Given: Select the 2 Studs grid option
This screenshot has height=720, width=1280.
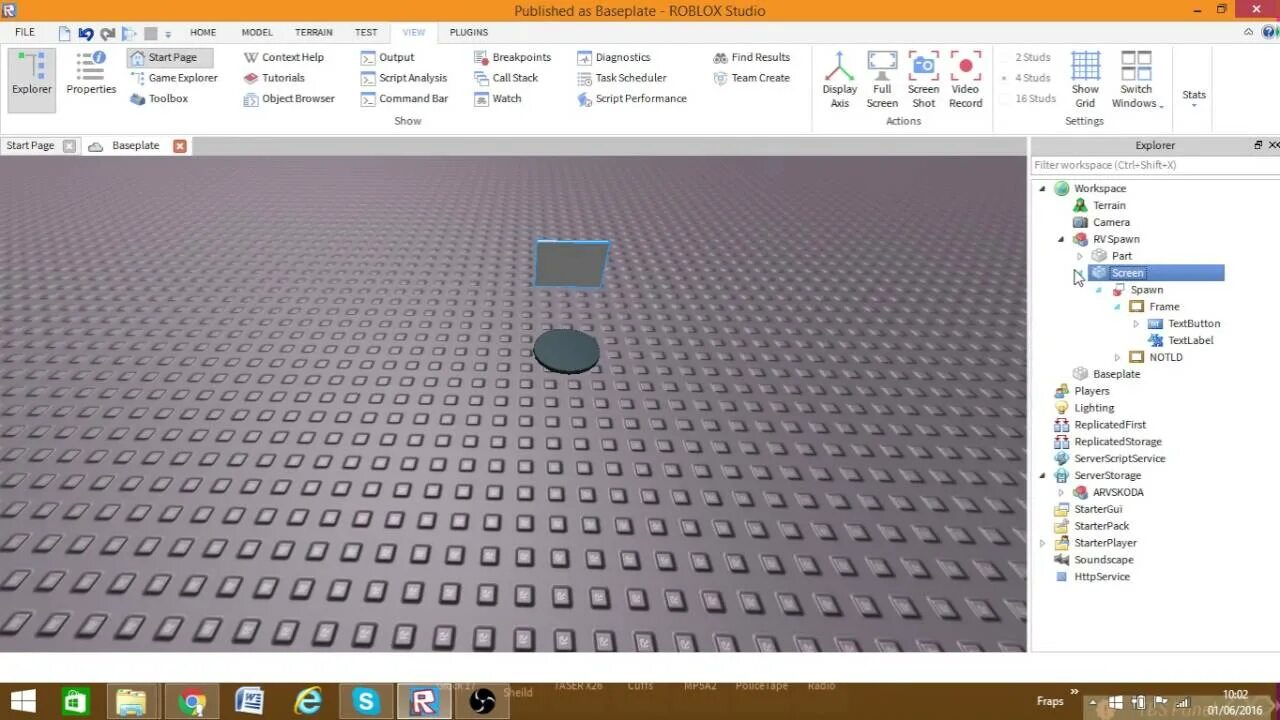Looking at the screenshot, I should tap(1027, 58).
